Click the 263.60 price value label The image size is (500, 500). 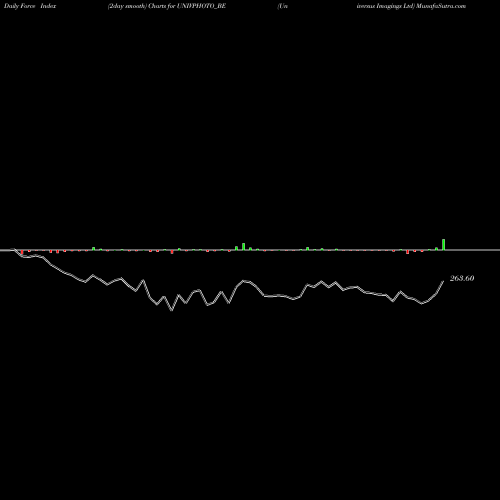462,278
